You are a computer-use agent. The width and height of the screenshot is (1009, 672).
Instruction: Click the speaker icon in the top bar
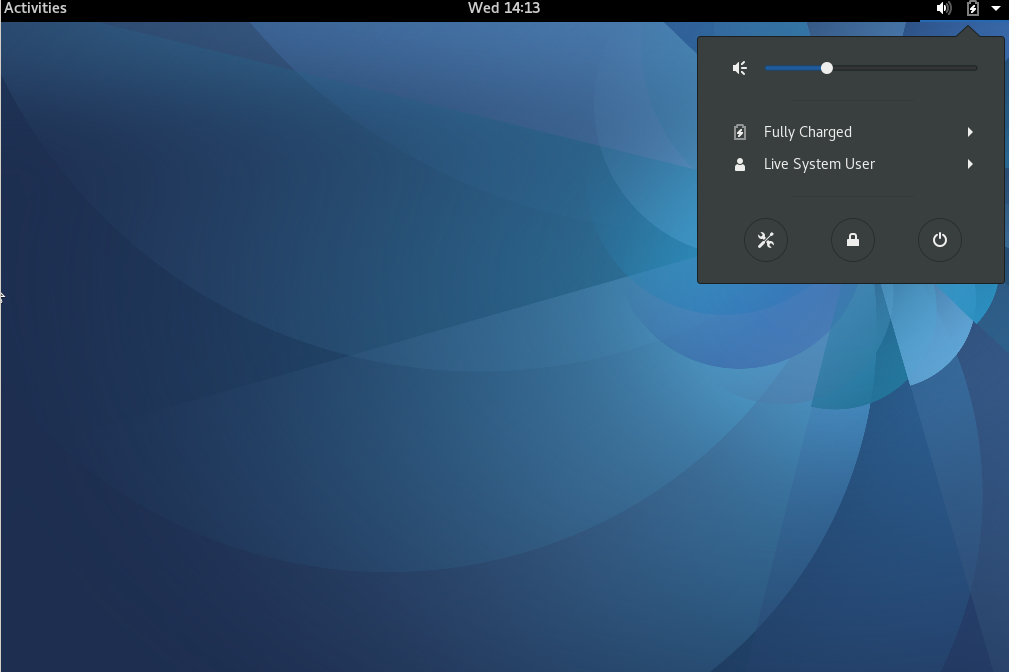coord(941,8)
